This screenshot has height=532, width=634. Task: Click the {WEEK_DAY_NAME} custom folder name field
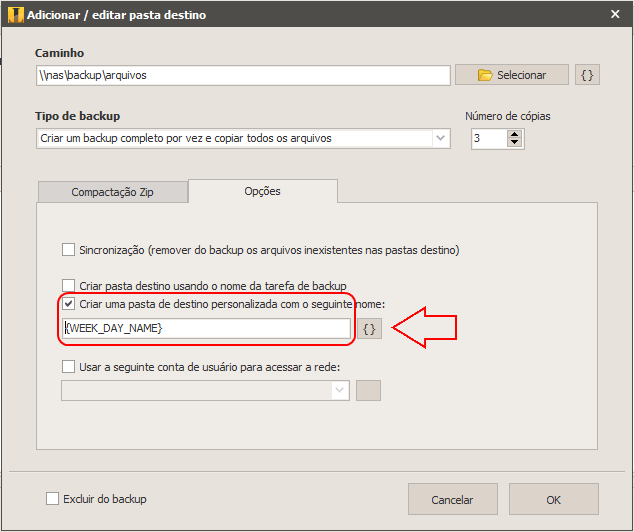[206, 328]
